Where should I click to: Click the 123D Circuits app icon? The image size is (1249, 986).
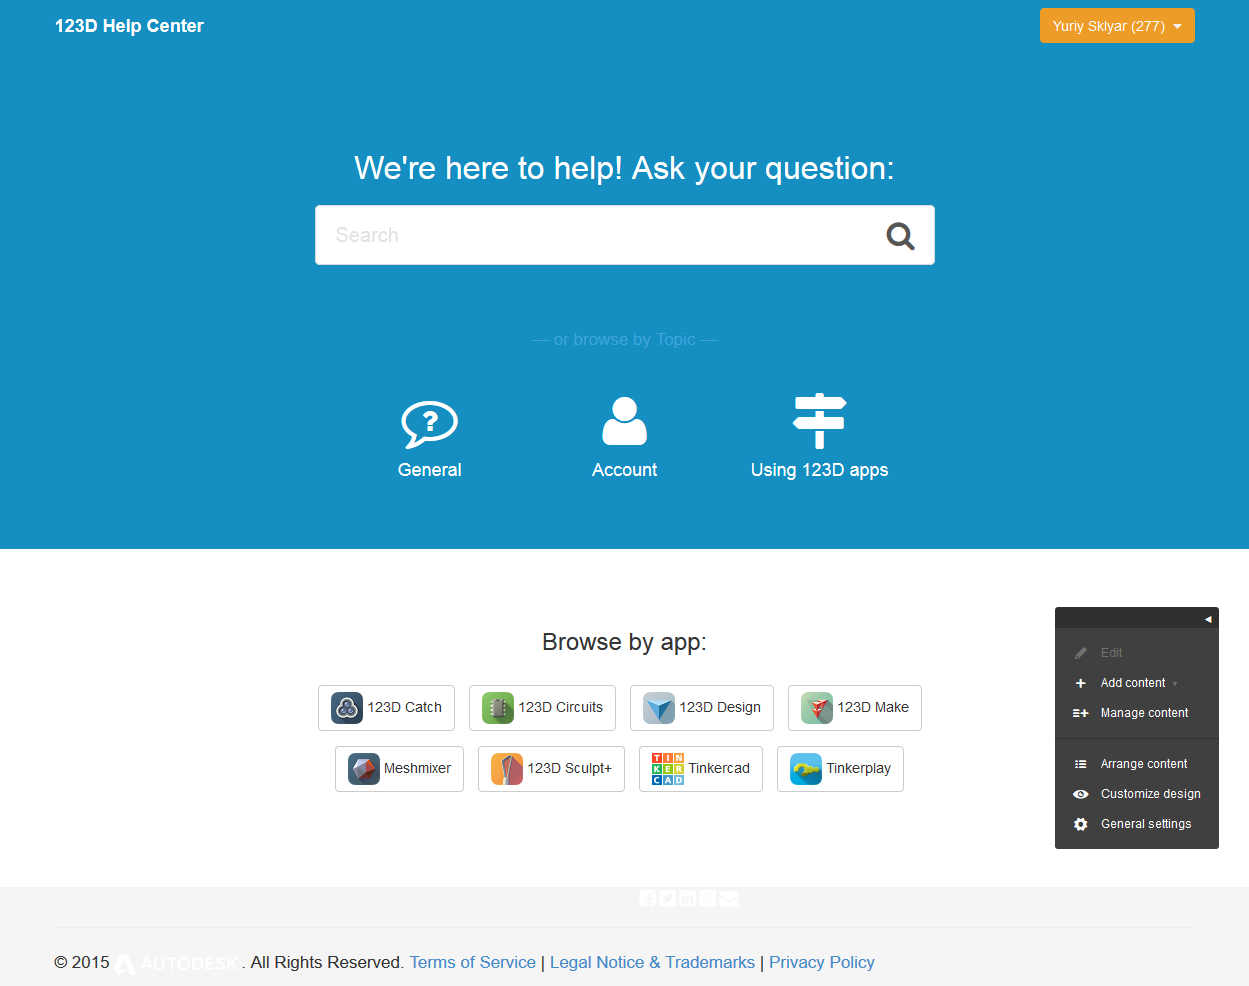pyautogui.click(x=498, y=708)
